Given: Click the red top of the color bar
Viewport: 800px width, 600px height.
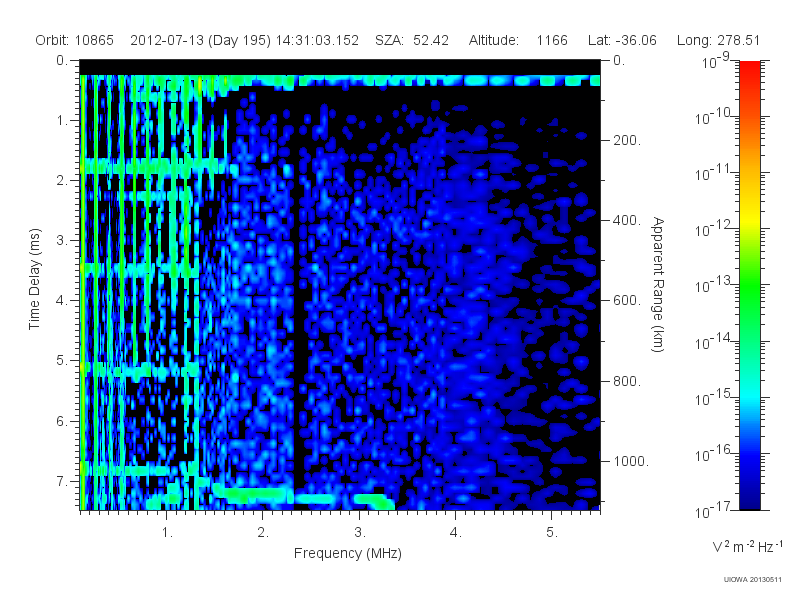Looking at the screenshot, I should click(x=749, y=69).
